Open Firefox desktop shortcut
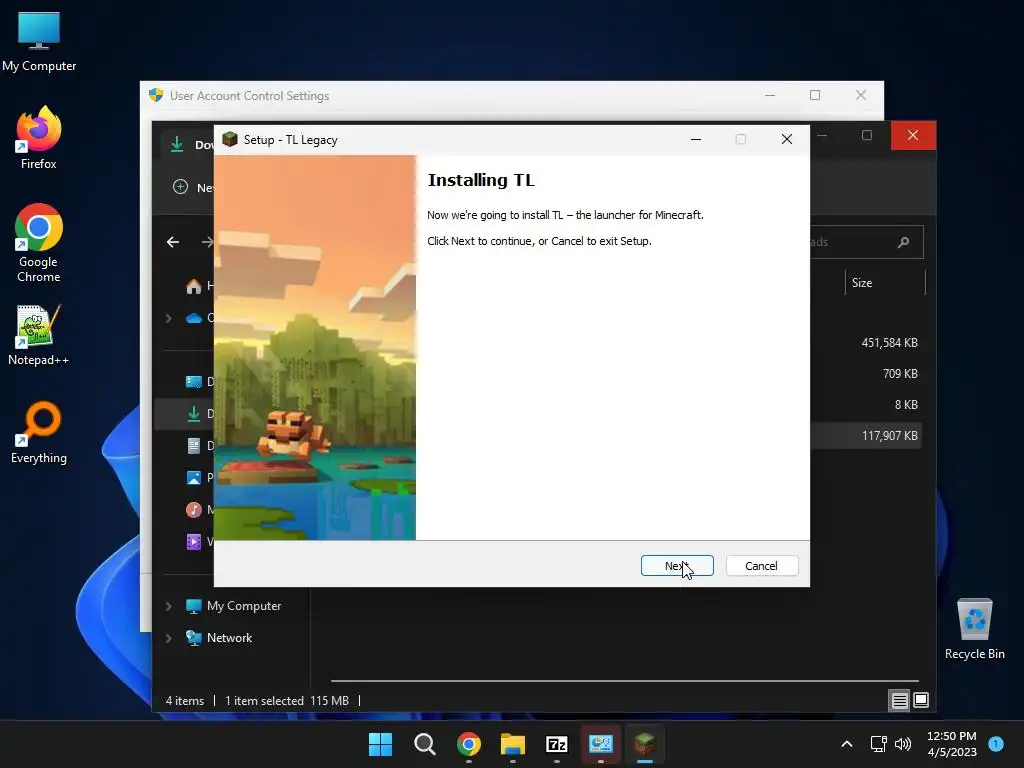1024x768 pixels. [39, 138]
